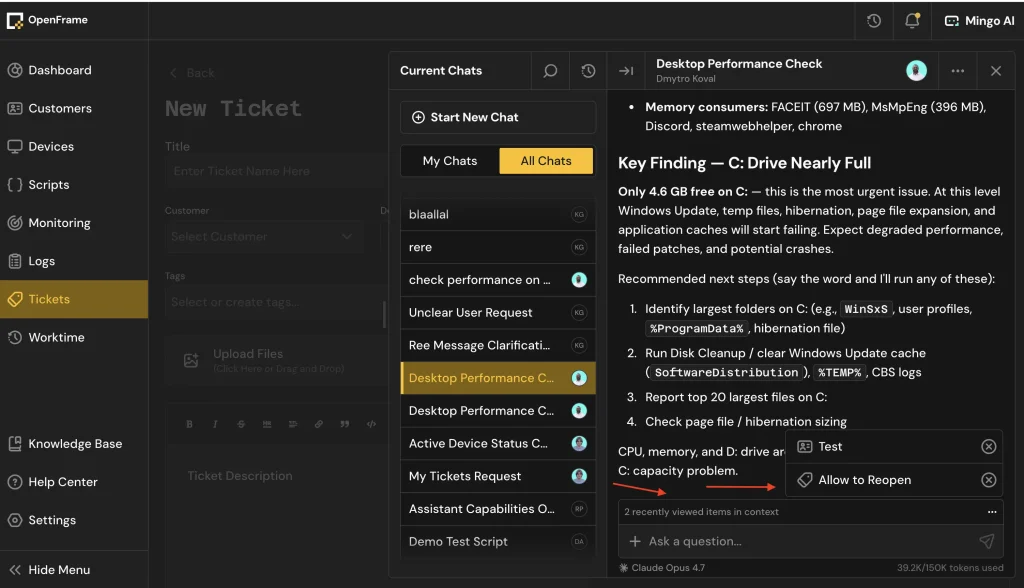This screenshot has width=1024, height=588.
Task: Open chat history icon in Current Chats
Action: click(588, 71)
